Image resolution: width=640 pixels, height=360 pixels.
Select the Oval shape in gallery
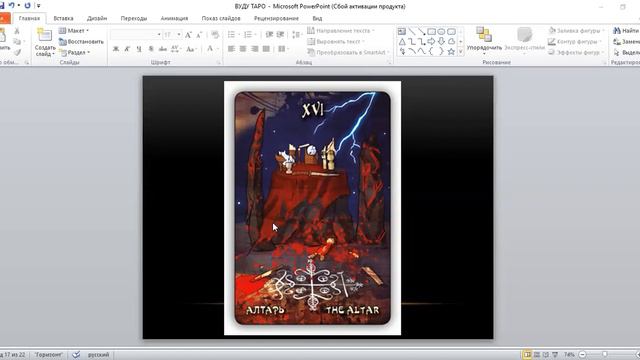tap(441, 31)
